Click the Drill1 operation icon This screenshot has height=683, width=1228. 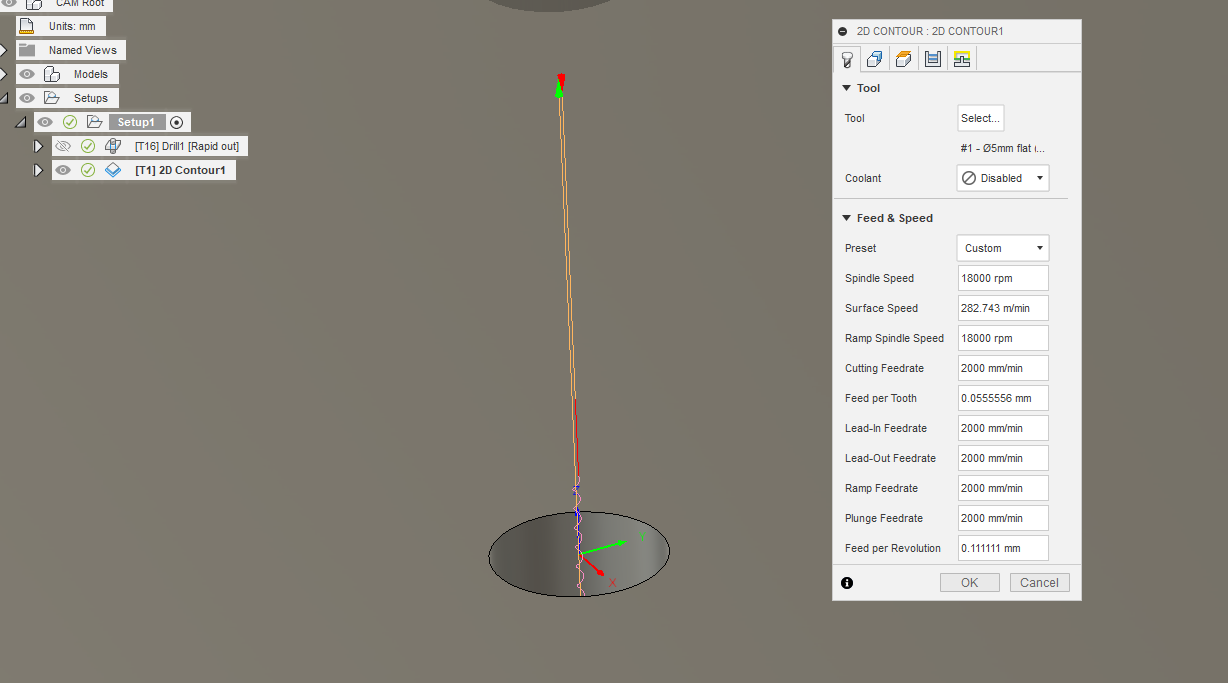pos(113,146)
